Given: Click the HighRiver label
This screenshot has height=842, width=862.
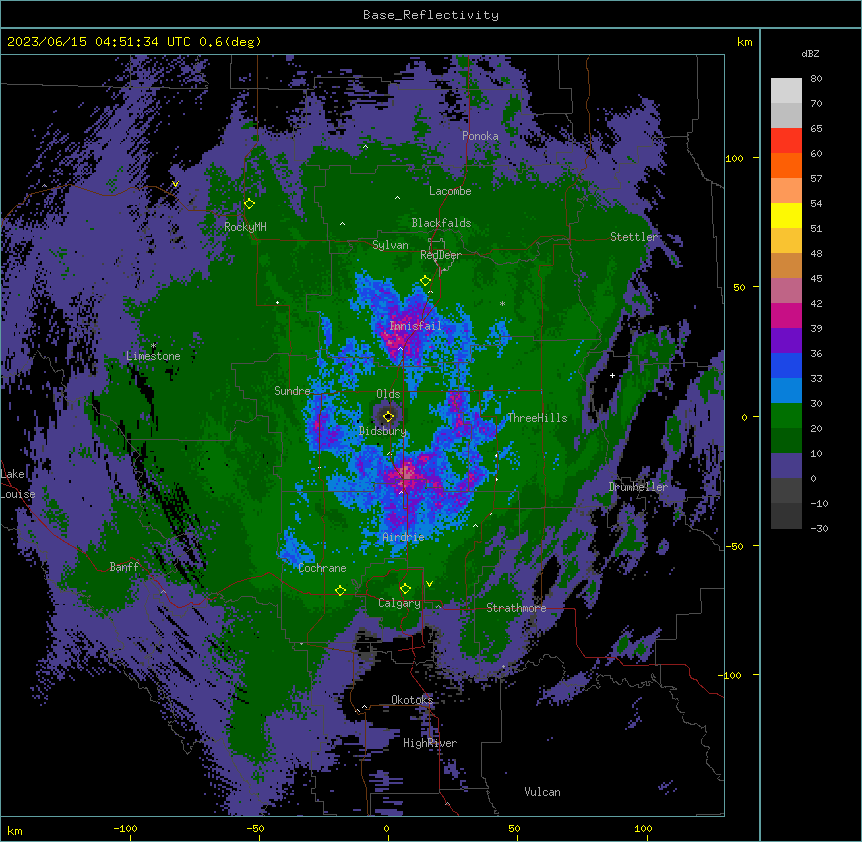Looking at the screenshot, I should click(x=430, y=743).
